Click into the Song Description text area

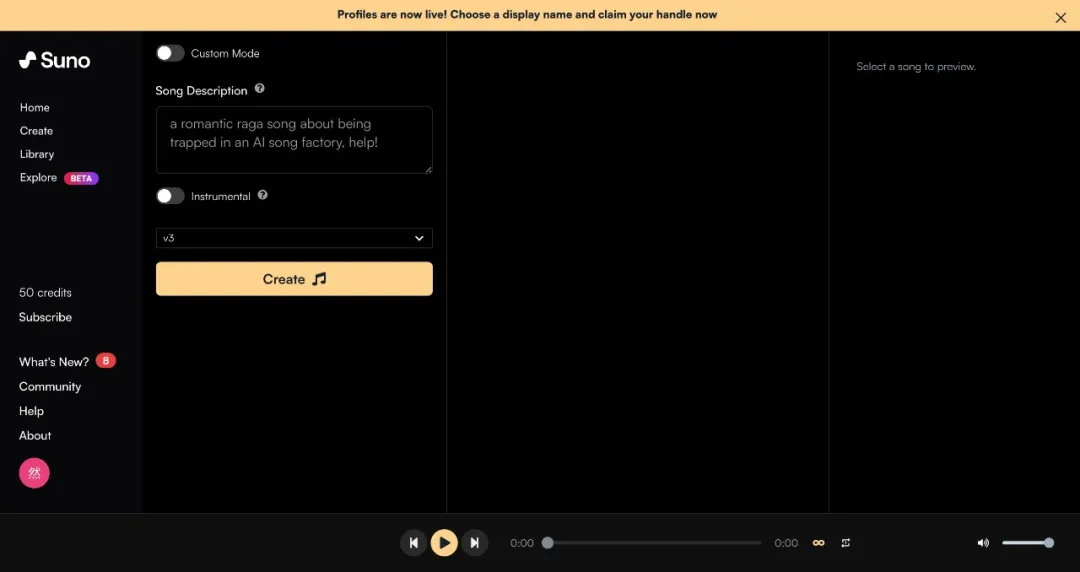click(x=294, y=140)
